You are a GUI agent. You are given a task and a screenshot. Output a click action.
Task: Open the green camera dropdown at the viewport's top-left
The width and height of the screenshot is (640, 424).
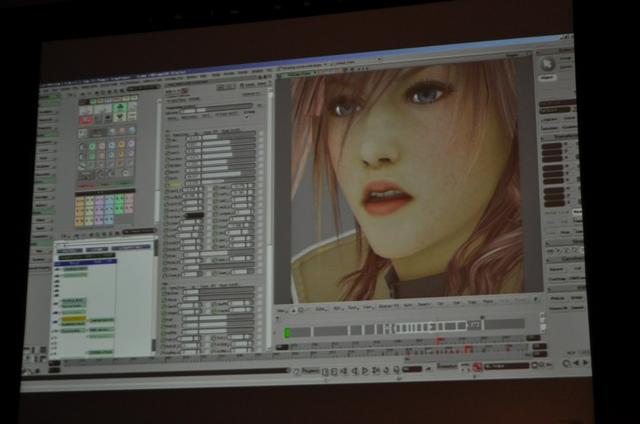click(x=299, y=75)
